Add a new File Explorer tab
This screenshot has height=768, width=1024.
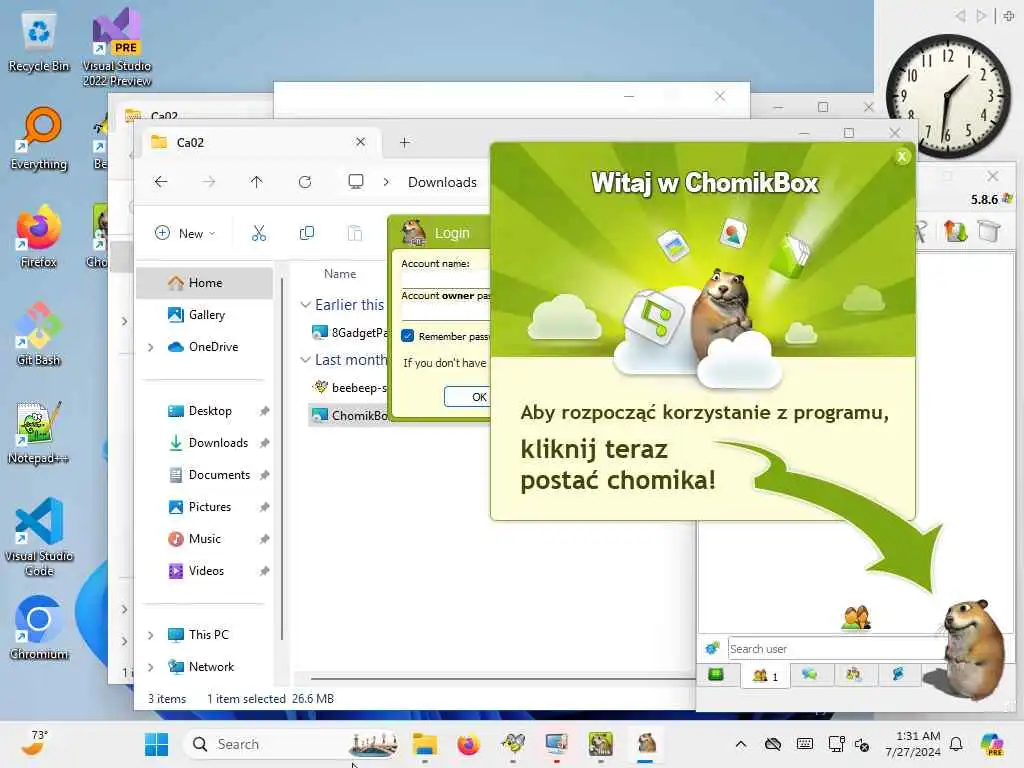click(x=405, y=142)
